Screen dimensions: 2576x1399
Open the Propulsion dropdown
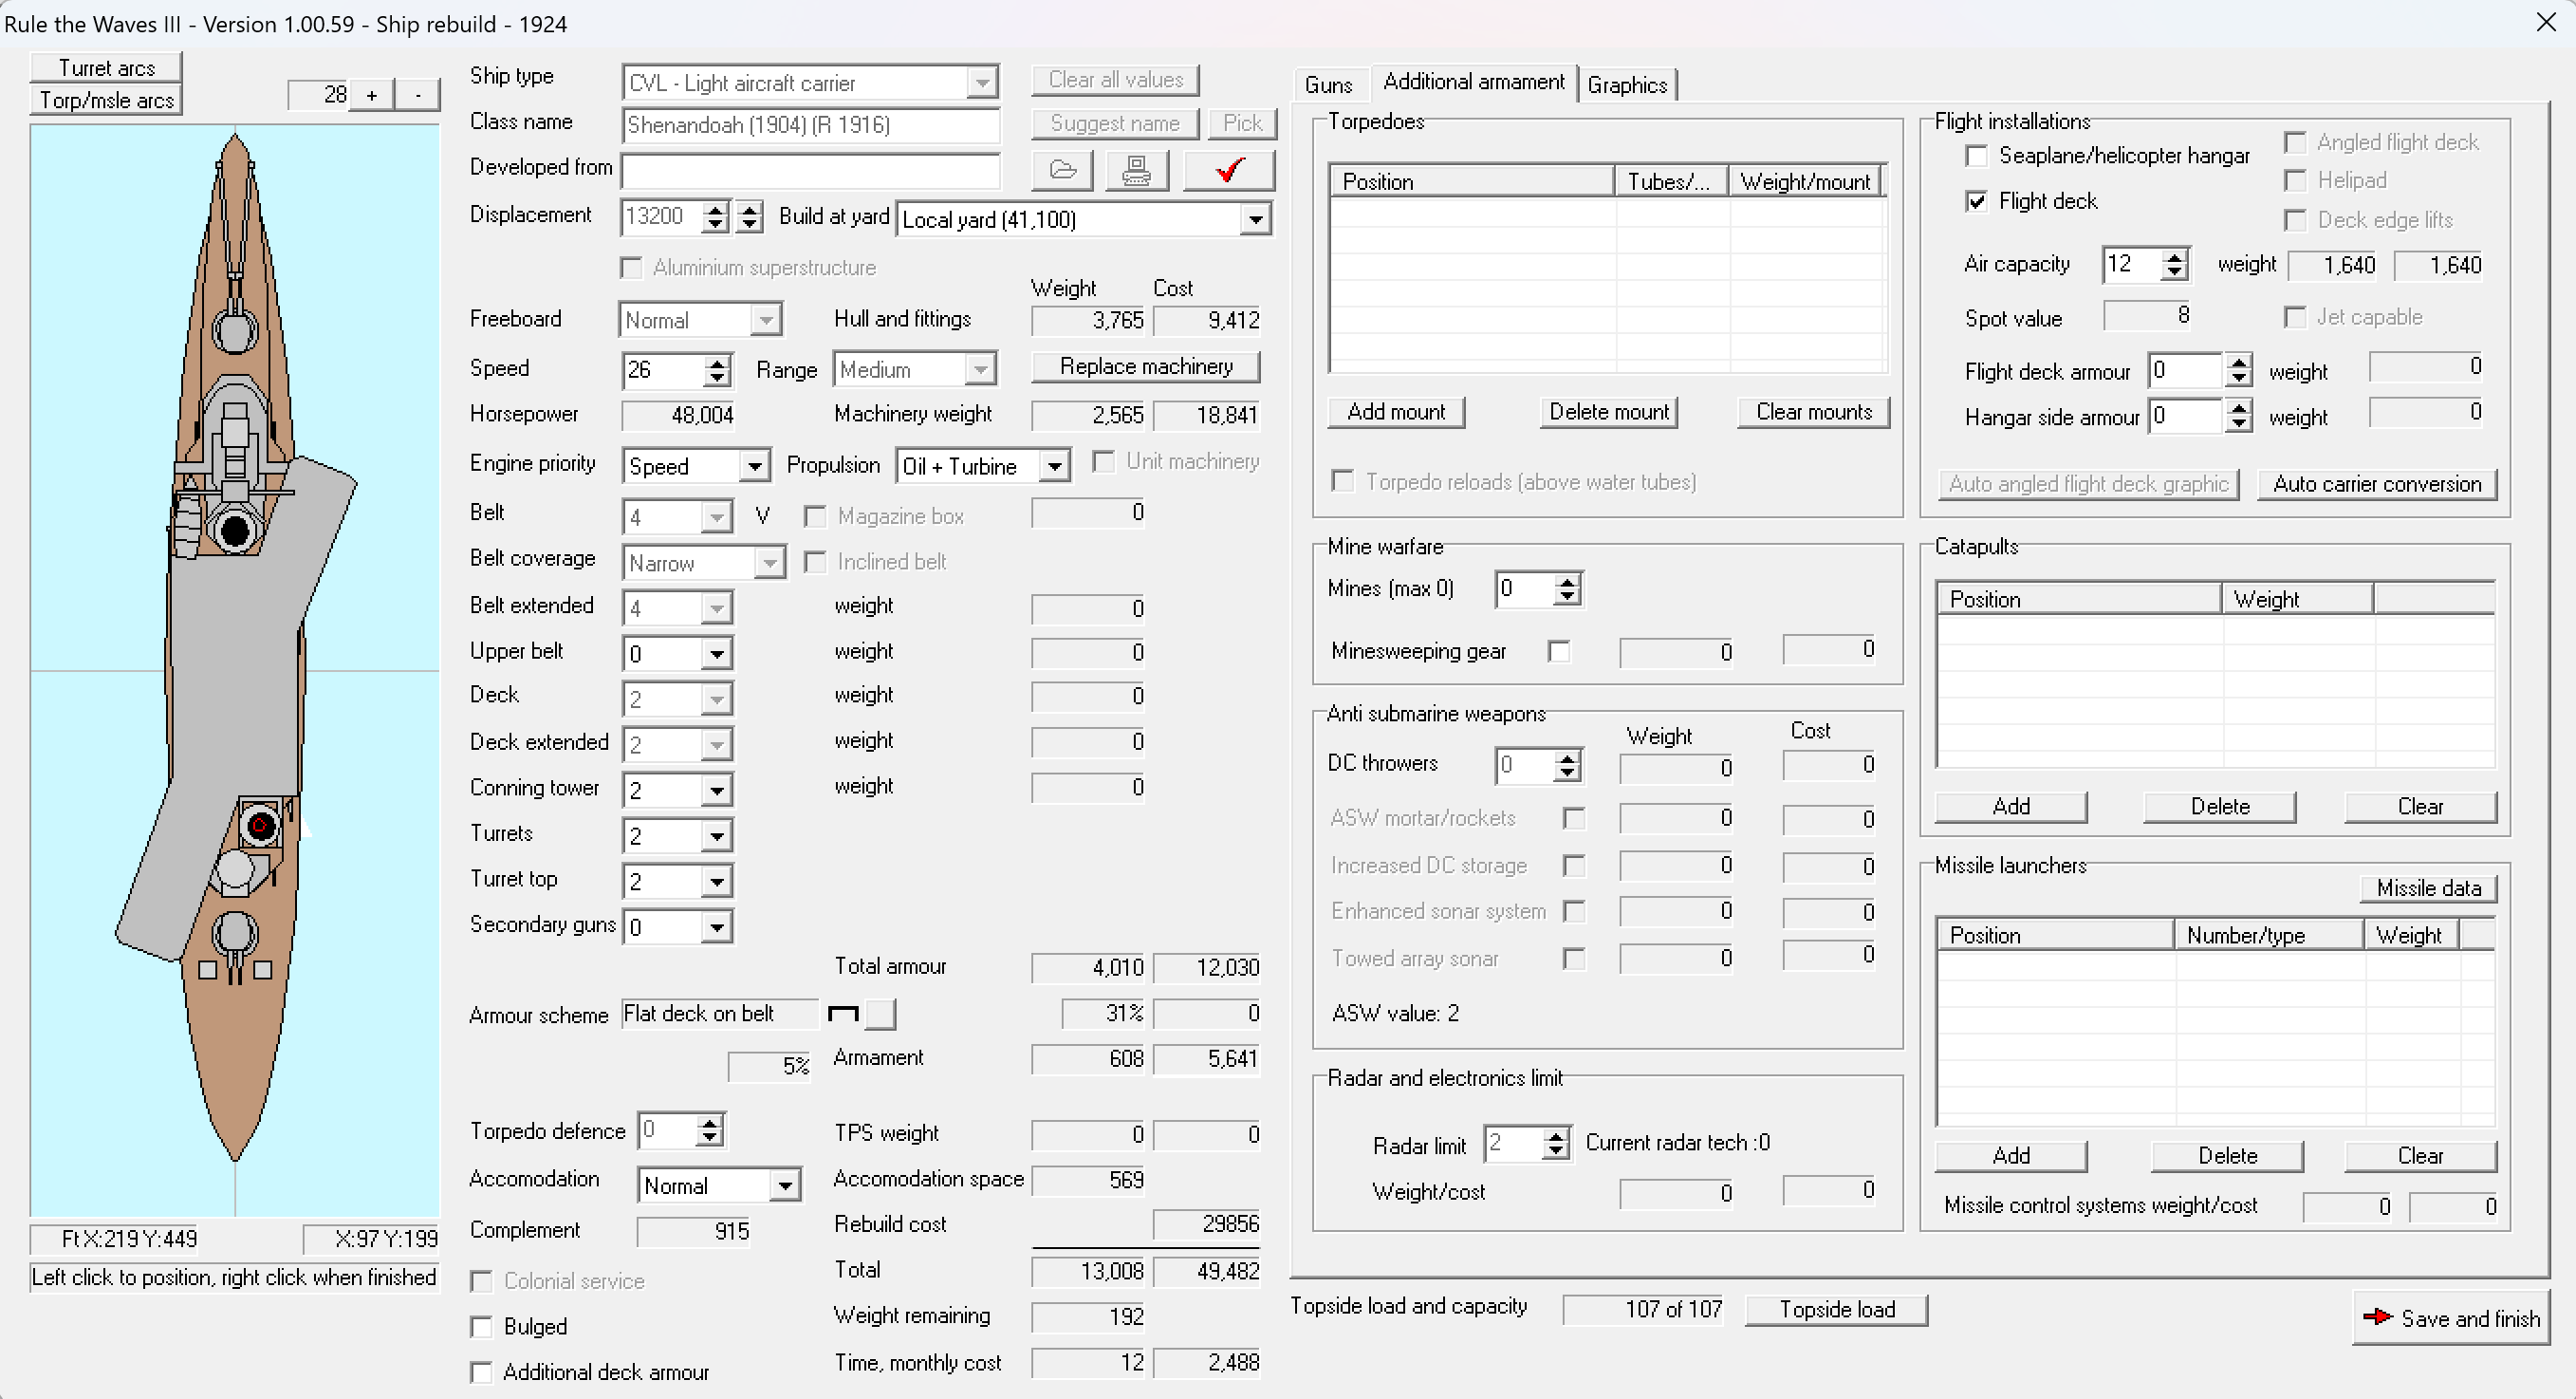1054,466
